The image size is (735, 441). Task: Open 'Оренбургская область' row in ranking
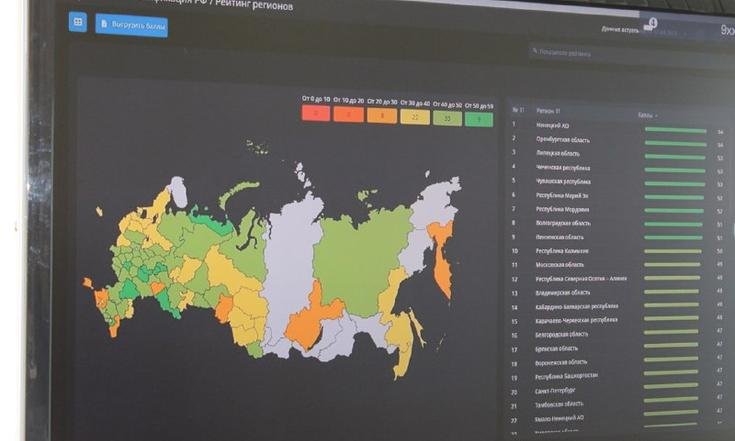[565, 139]
